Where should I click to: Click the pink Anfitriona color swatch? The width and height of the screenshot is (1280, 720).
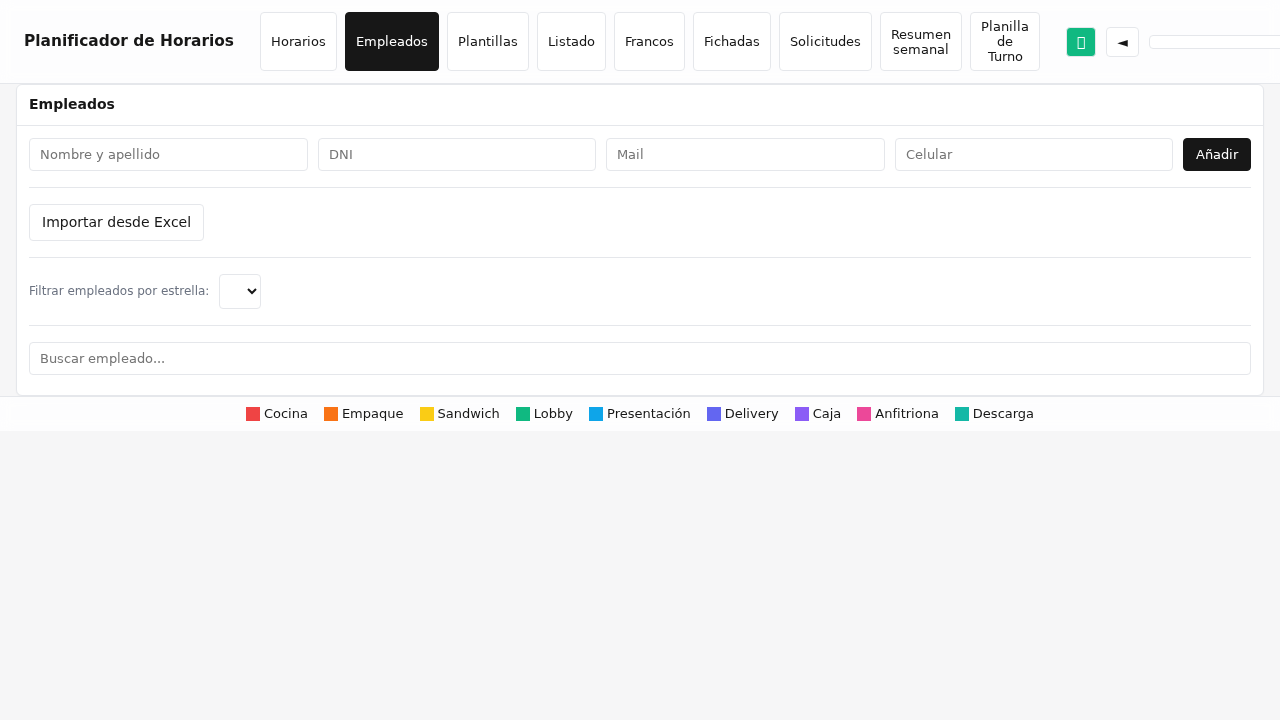[x=864, y=414]
